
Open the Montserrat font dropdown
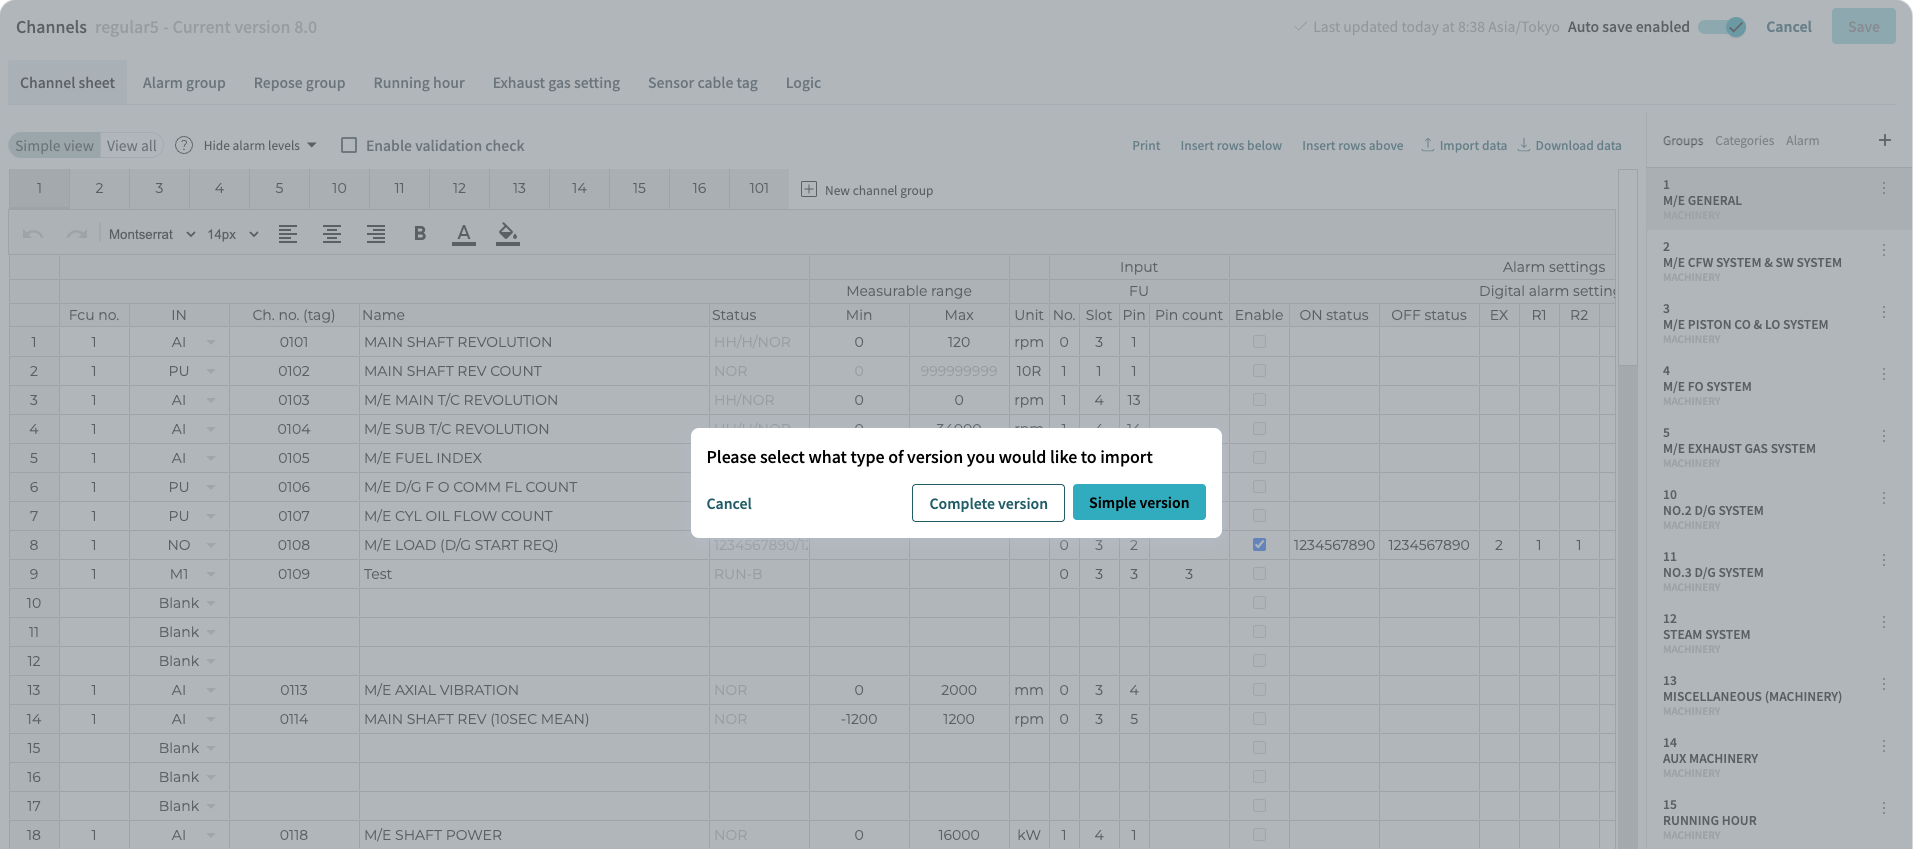coord(152,234)
